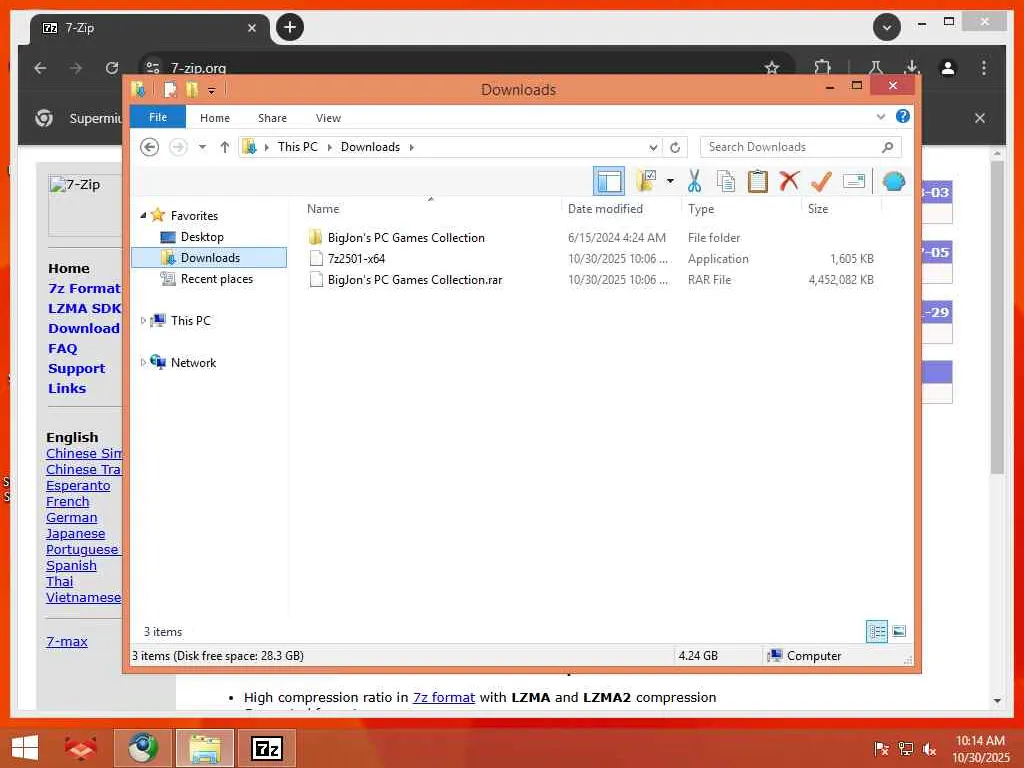
Task: Click the red X Delete icon
Action: (789, 180)
